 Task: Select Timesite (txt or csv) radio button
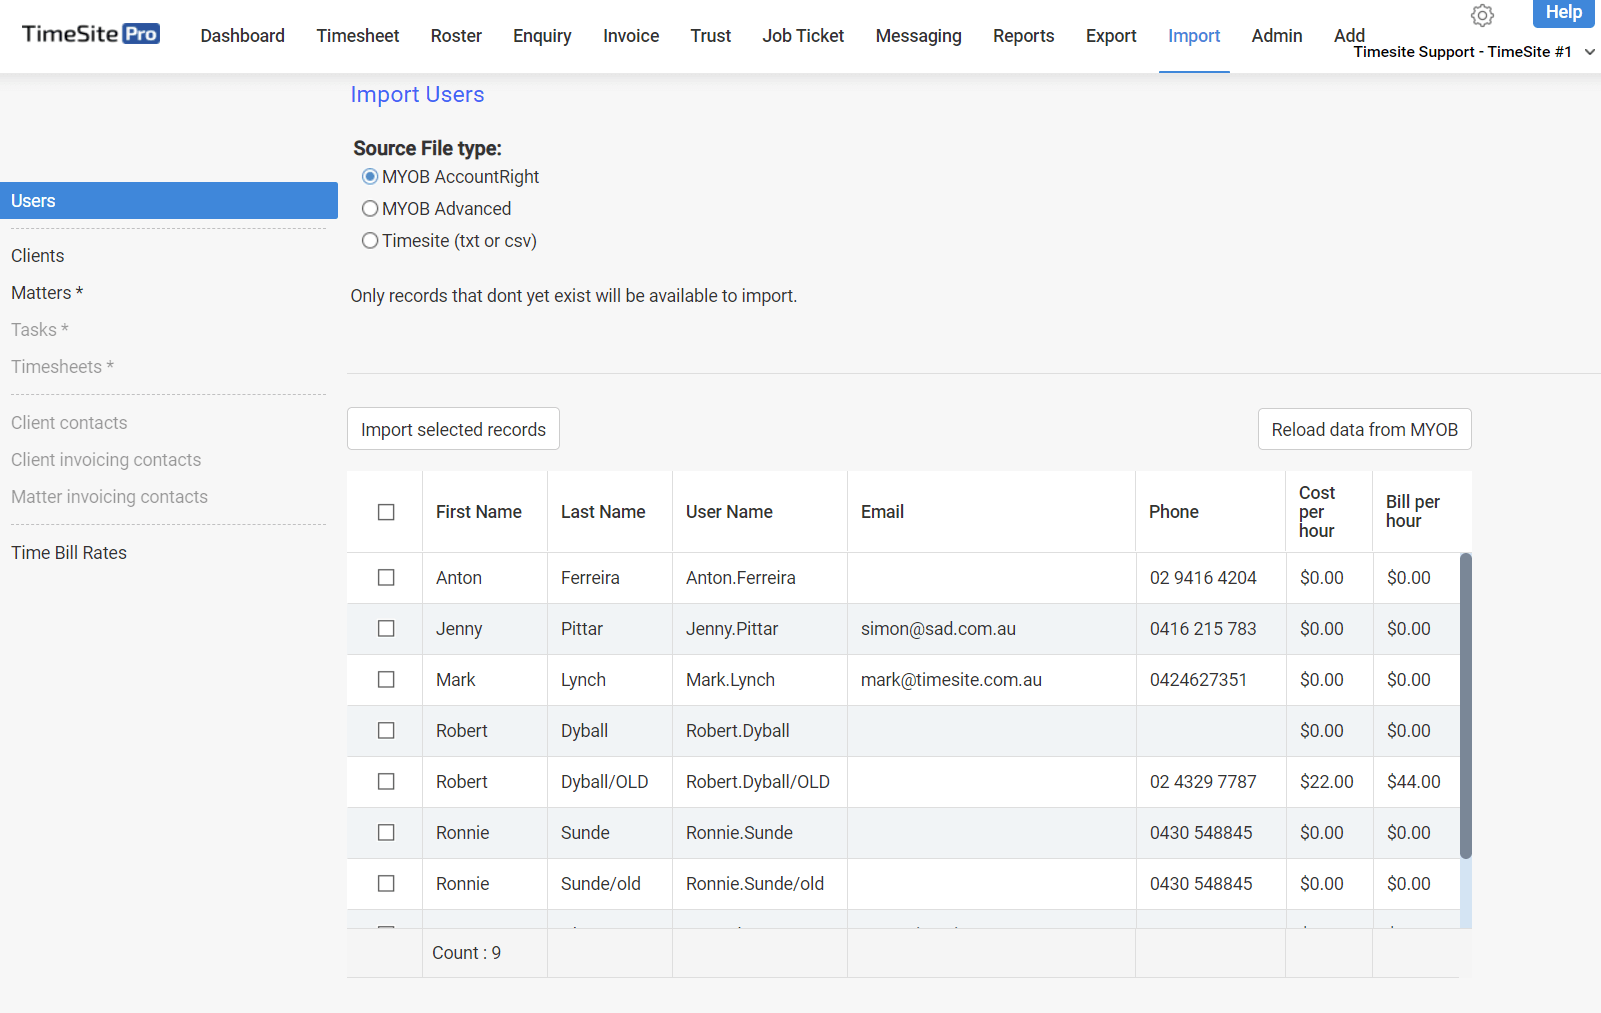pos(370,241)
